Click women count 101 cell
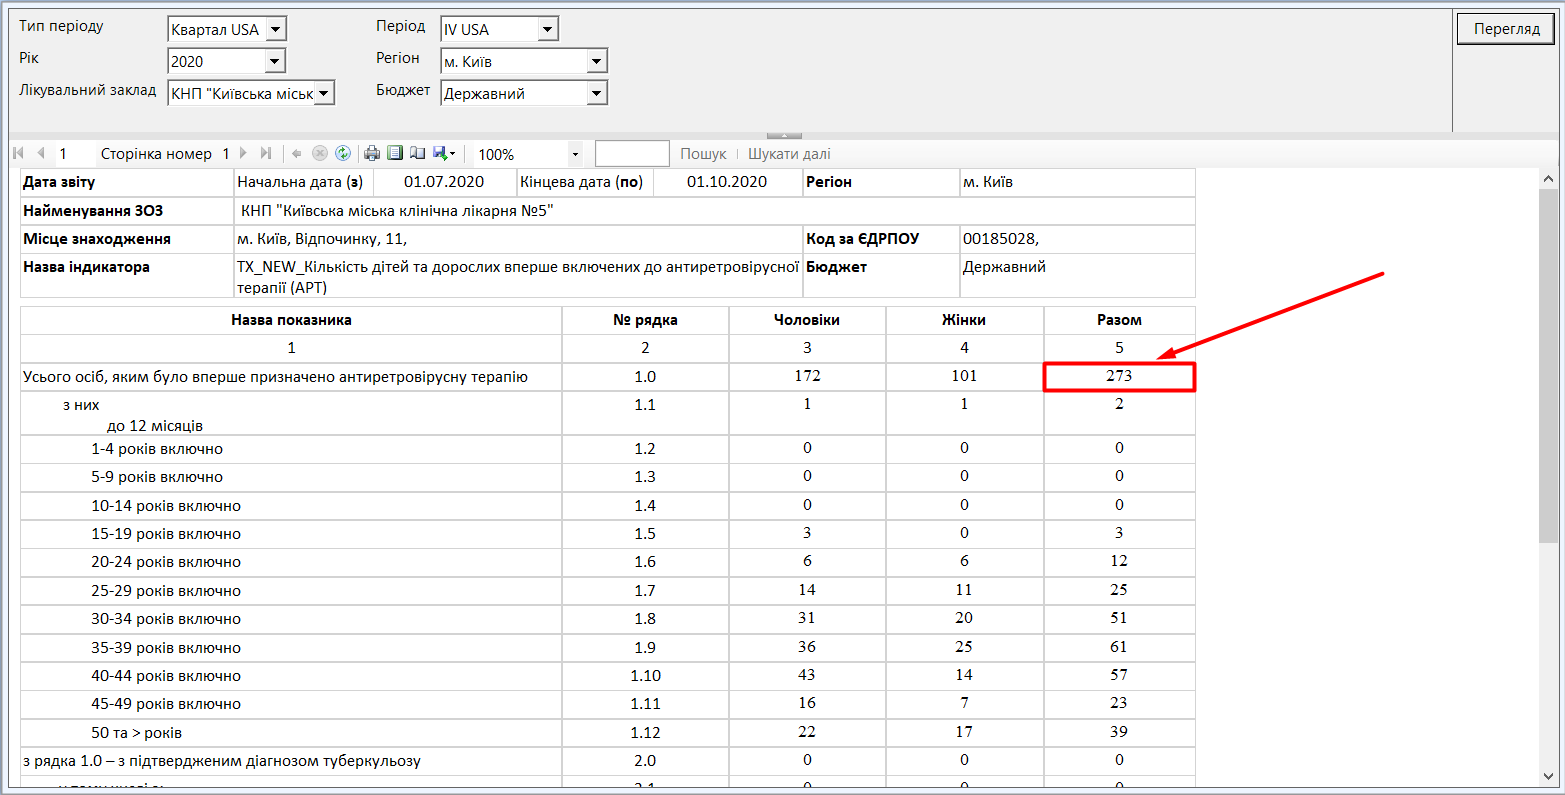1565x795 pixels. (964, 376)
